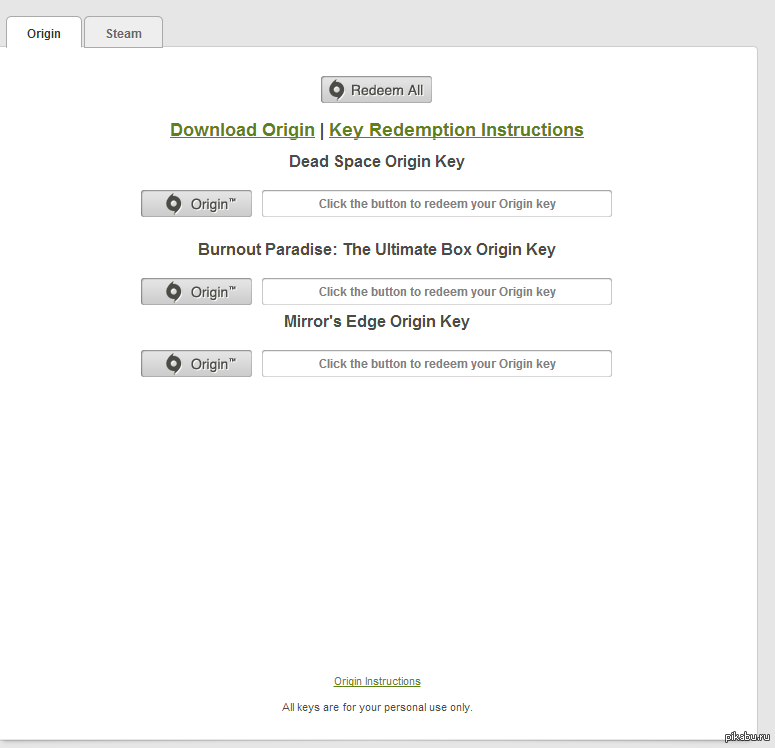Screen dimensions: 775x748
Task: Redeem the Burnout Paradise Origin key button
Action: [196, 291]
